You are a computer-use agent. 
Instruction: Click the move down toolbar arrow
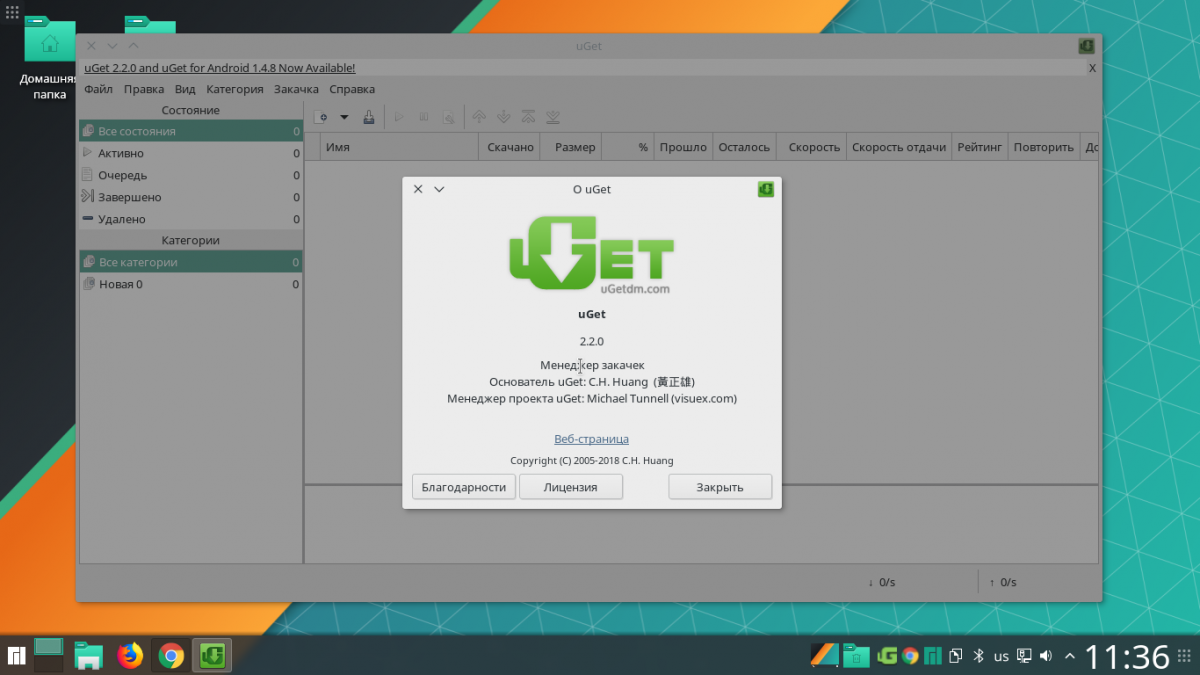pos(504,117)
